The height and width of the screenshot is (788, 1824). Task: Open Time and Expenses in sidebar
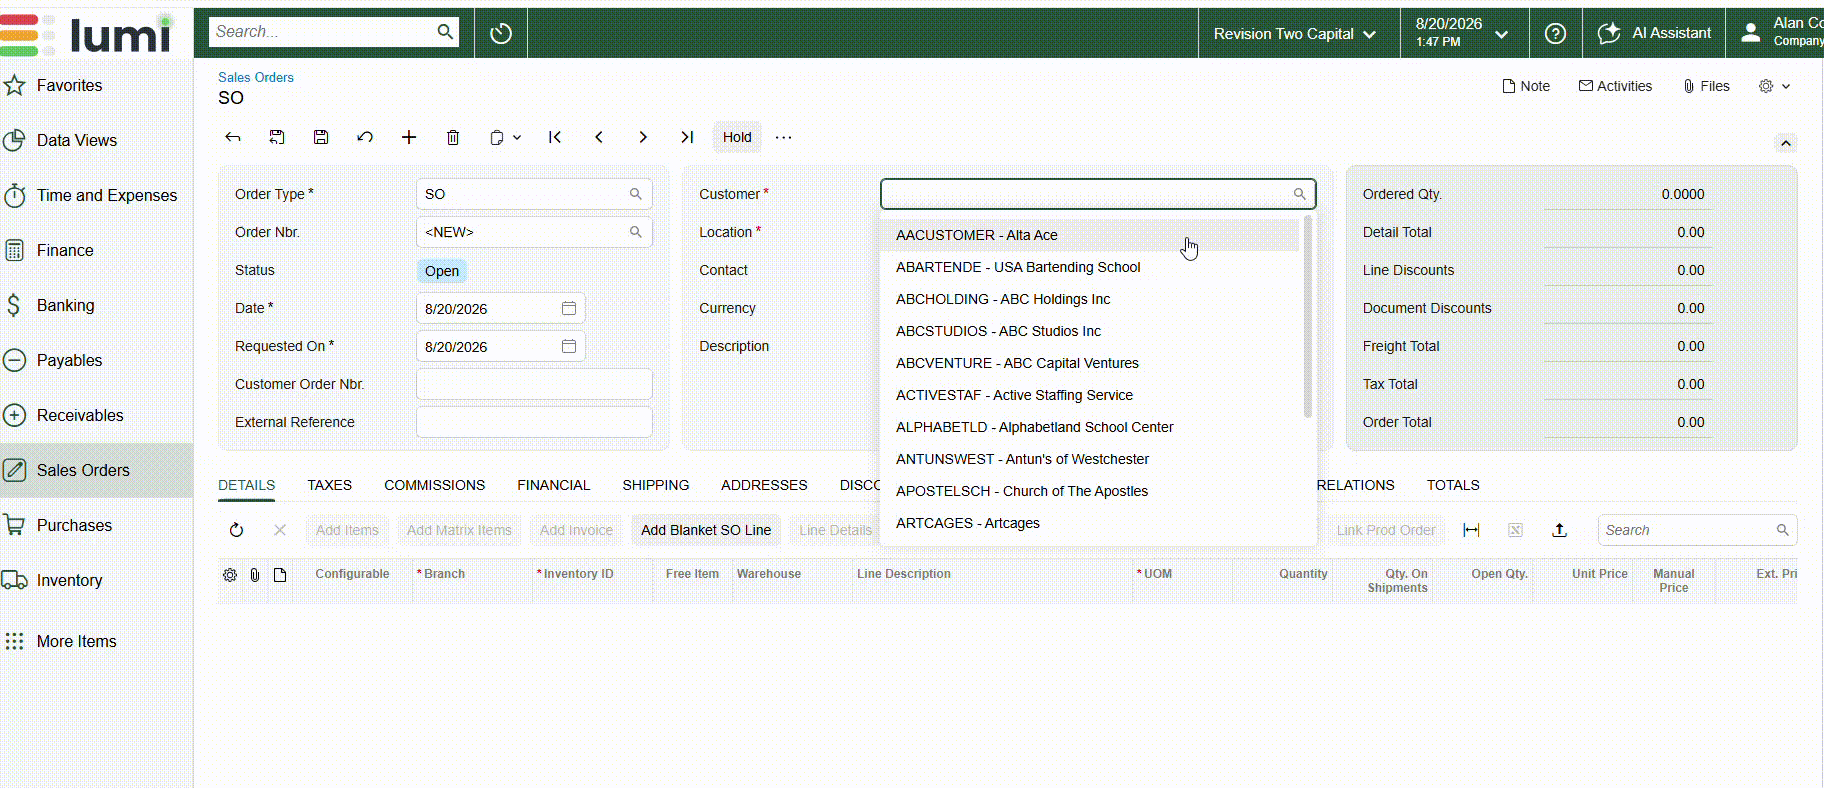pos(96,195)
